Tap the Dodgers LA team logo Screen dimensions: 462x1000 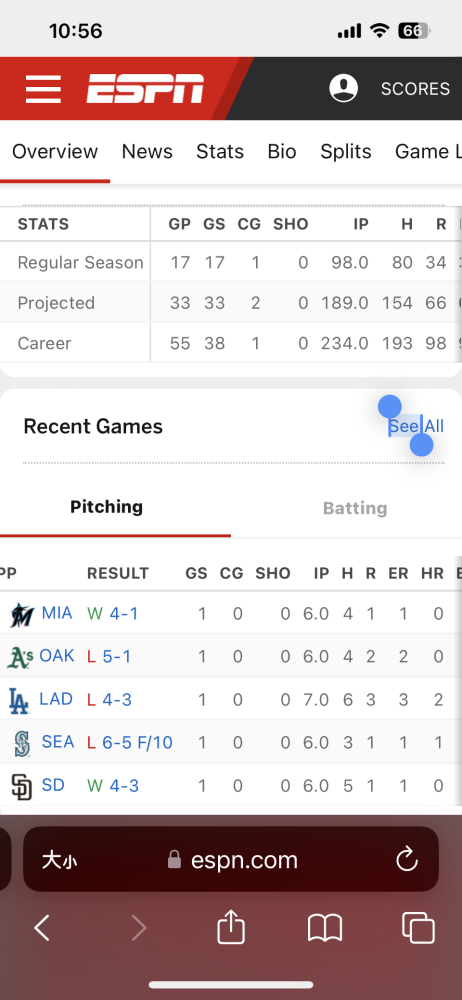pyautogui.click(x=19, y=700)
